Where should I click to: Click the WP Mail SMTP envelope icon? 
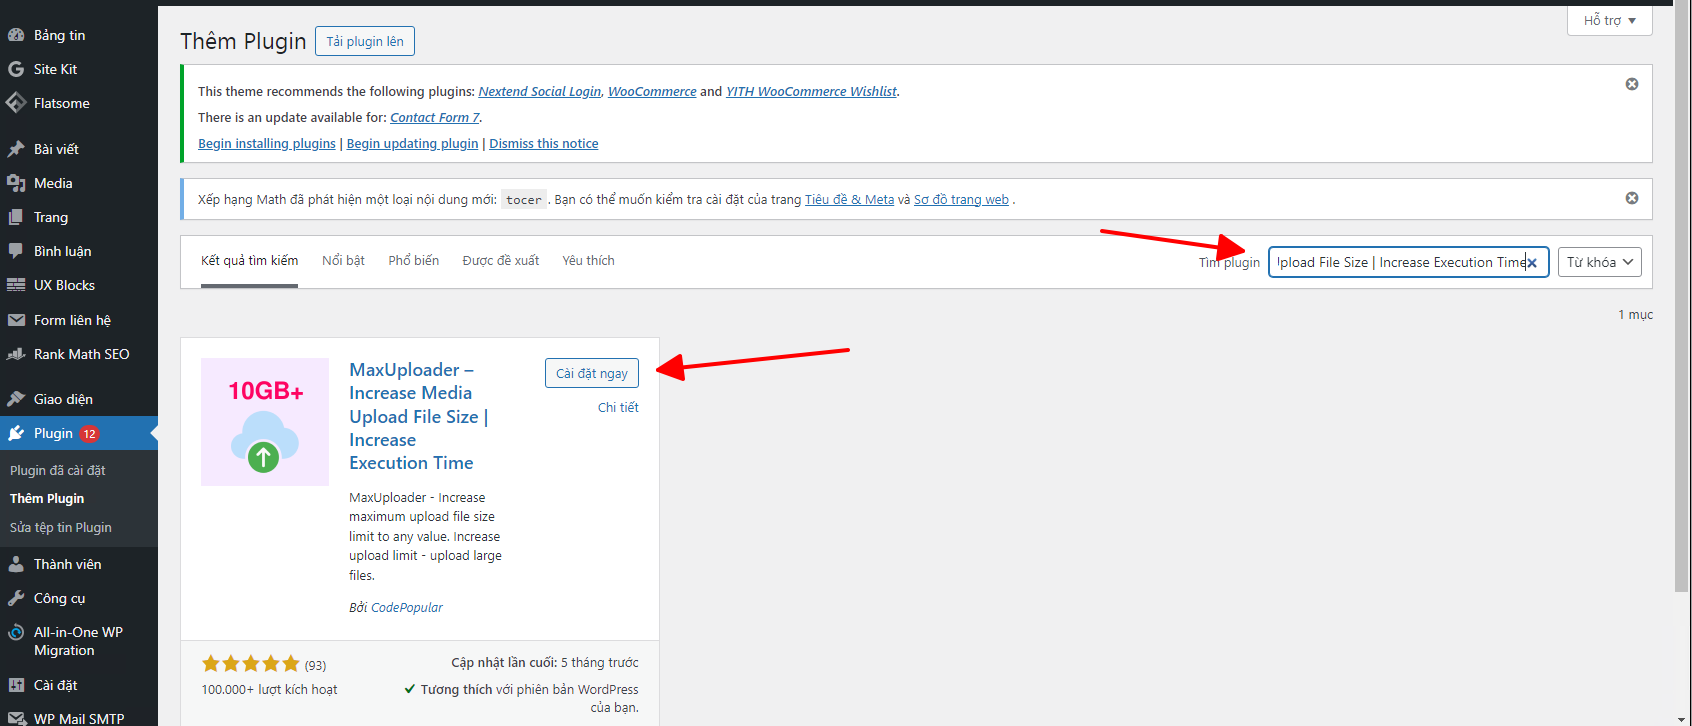16,718
